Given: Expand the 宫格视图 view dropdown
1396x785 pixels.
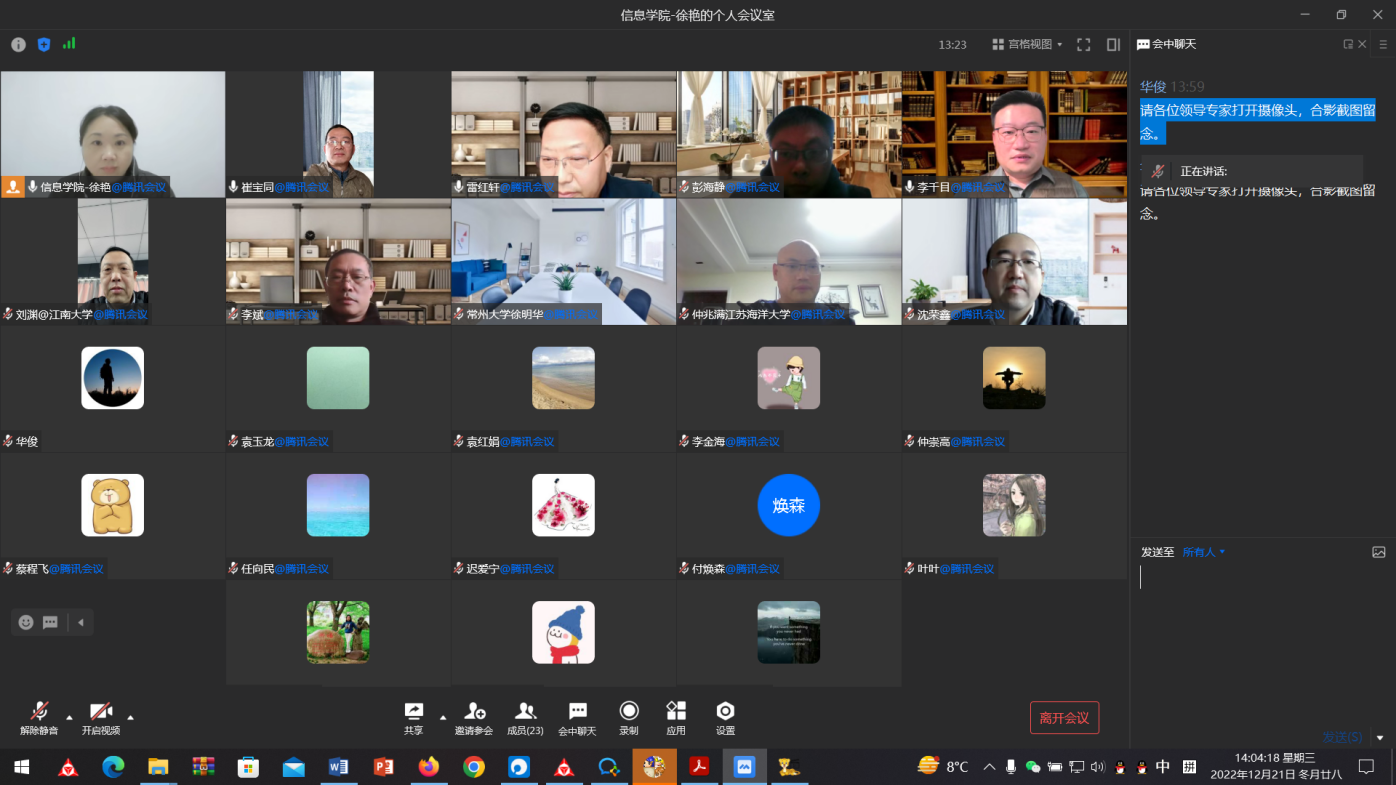Looking at the screenshot, I should point(1027,45).
